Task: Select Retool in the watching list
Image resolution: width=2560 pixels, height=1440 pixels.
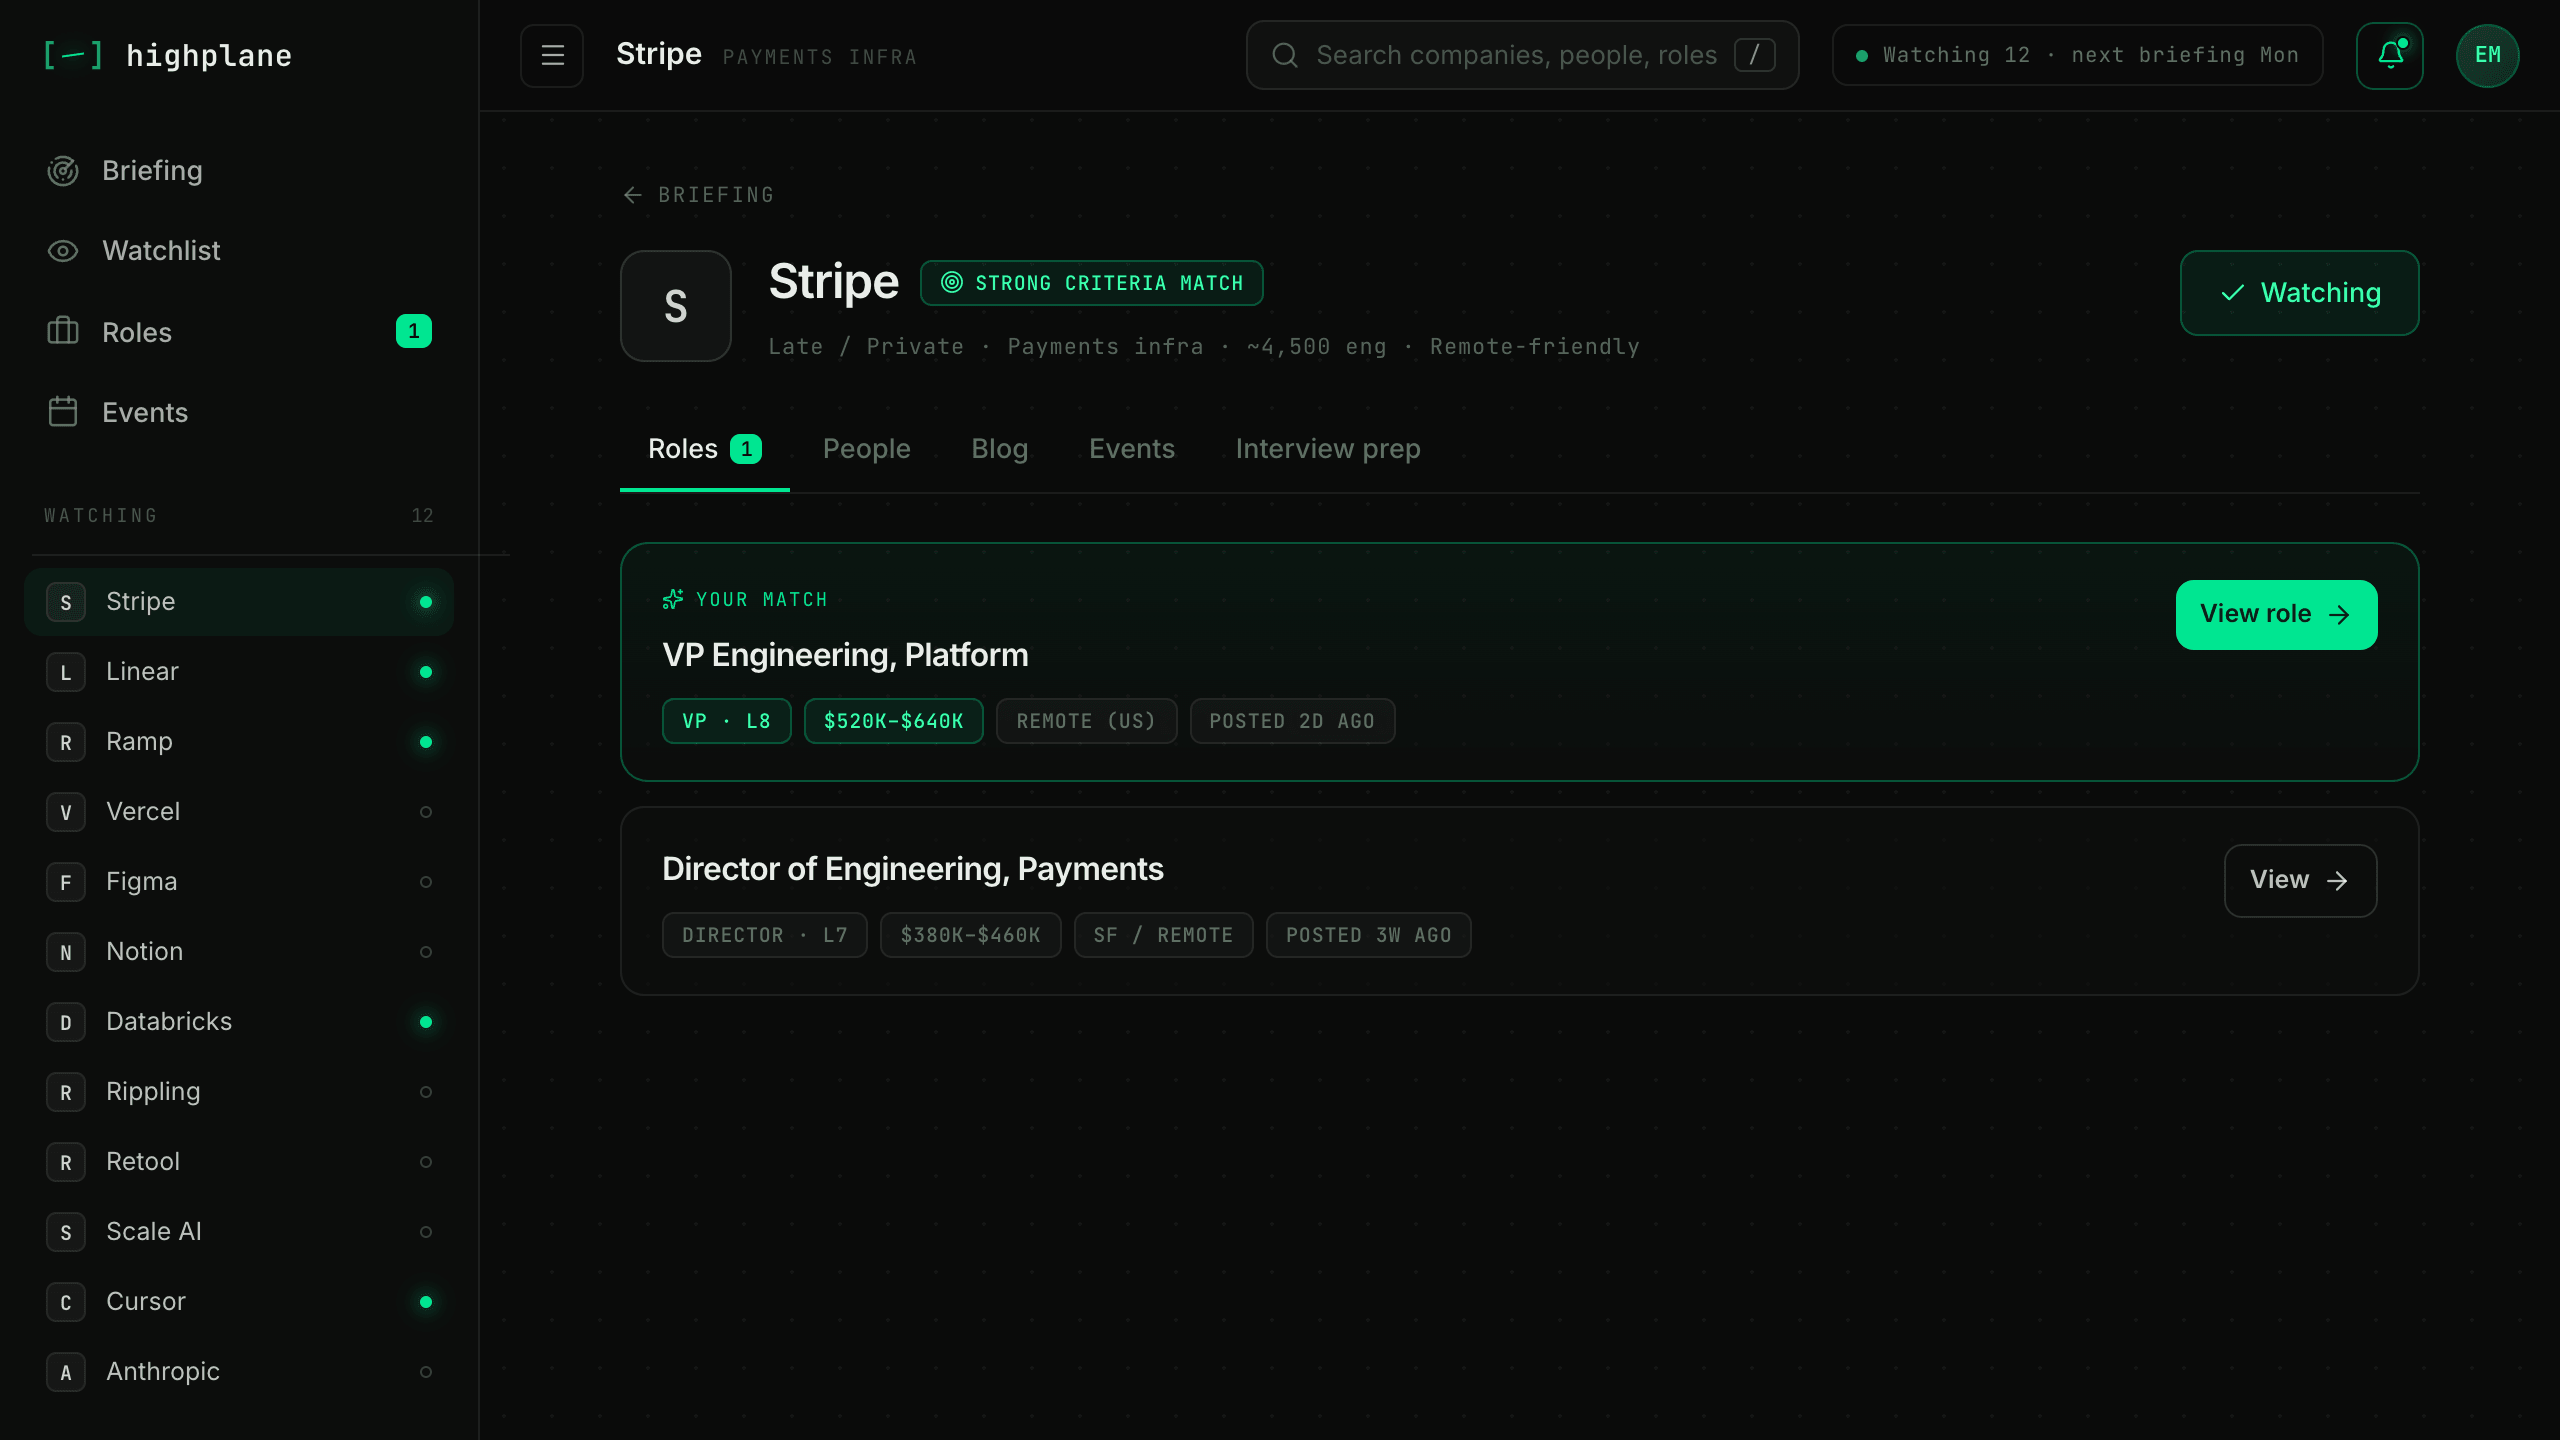Action: [239, 1162]
